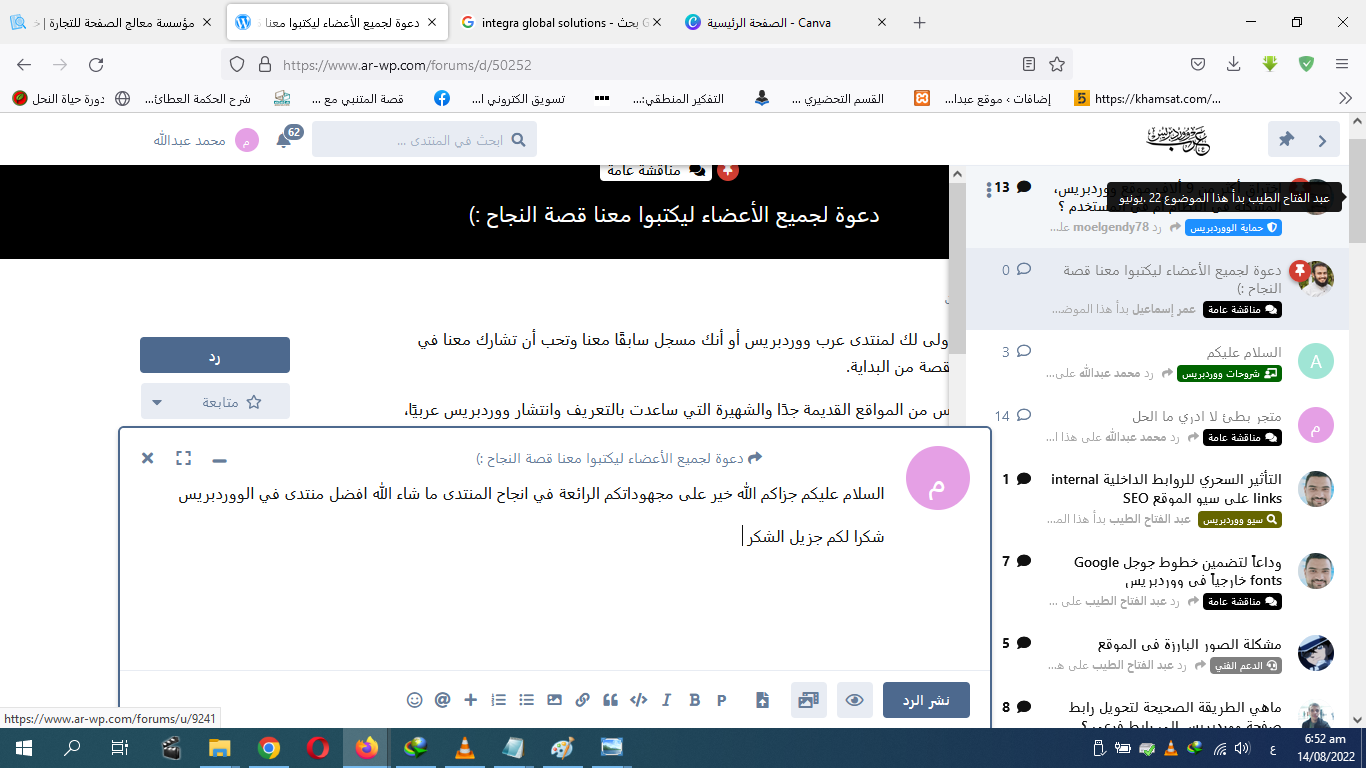Open the Facebook تسويق الكتروني bookmark
Screen dimensions: 1366x768
(x=499, y=98)
